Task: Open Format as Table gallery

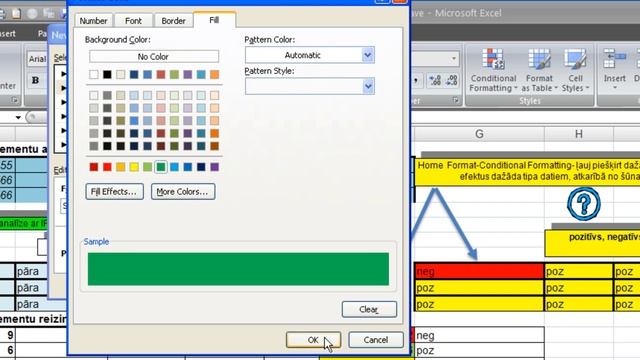Action: pos(539,71)
